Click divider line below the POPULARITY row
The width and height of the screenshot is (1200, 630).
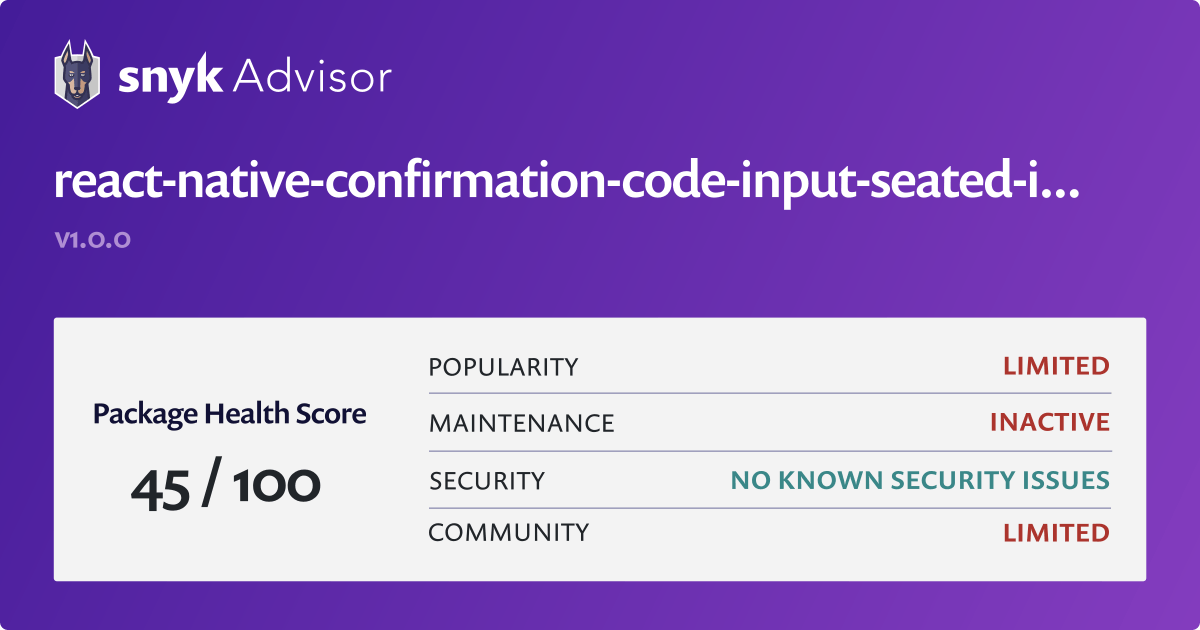(769, 394)
